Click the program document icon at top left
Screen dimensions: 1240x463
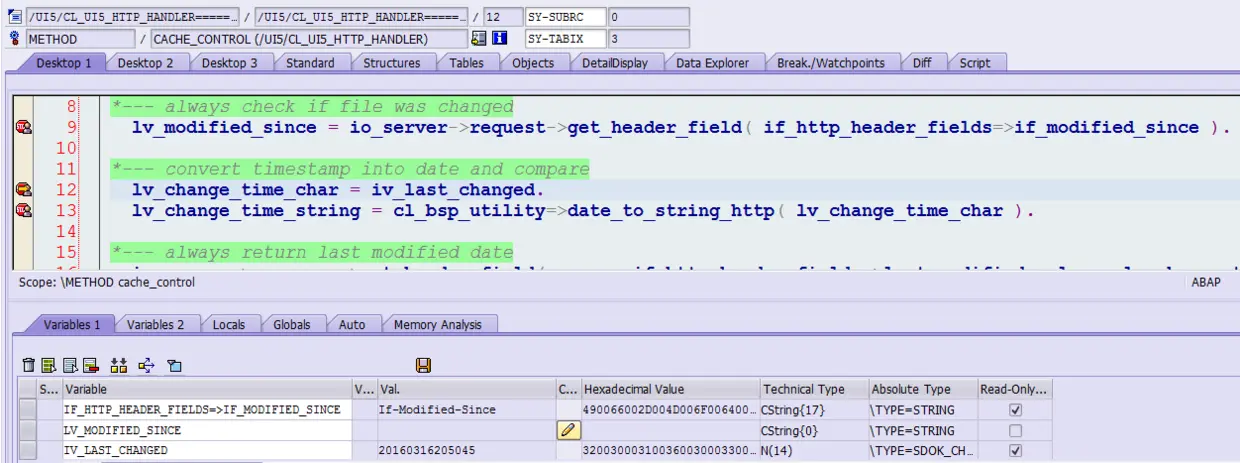[14, 17]
